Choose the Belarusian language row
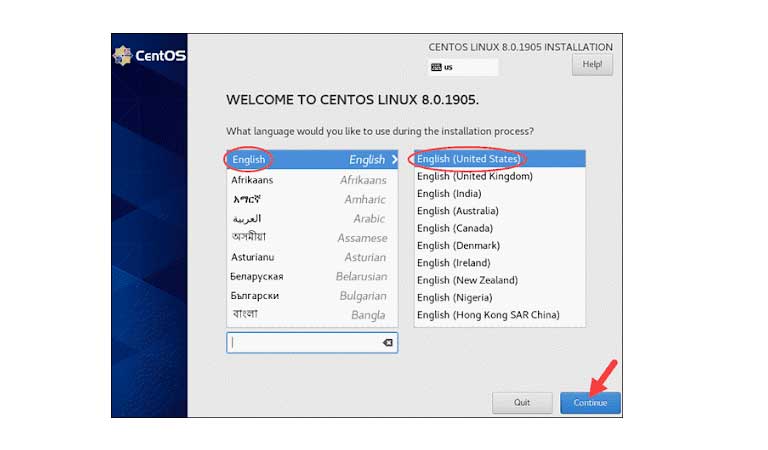The height and width of the screenshot is (450, 768). [x=312, y=276]
